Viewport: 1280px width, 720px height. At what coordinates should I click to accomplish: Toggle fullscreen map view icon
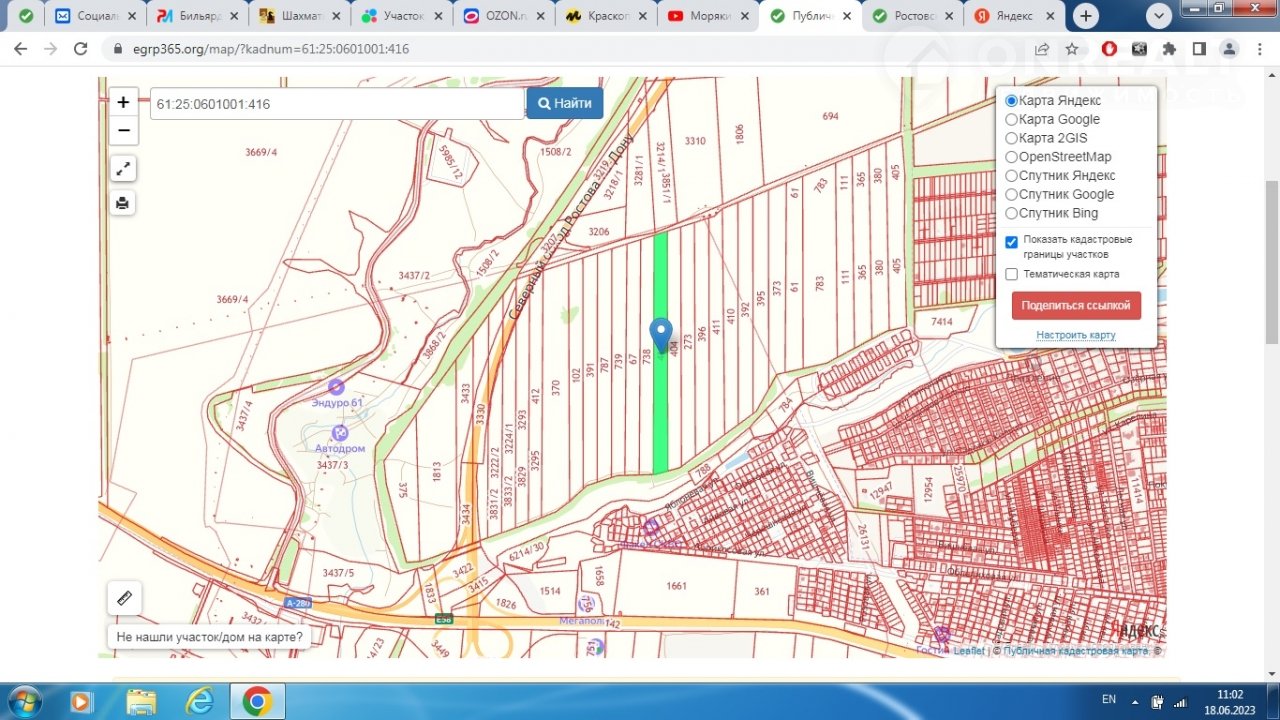click(123, 169)
